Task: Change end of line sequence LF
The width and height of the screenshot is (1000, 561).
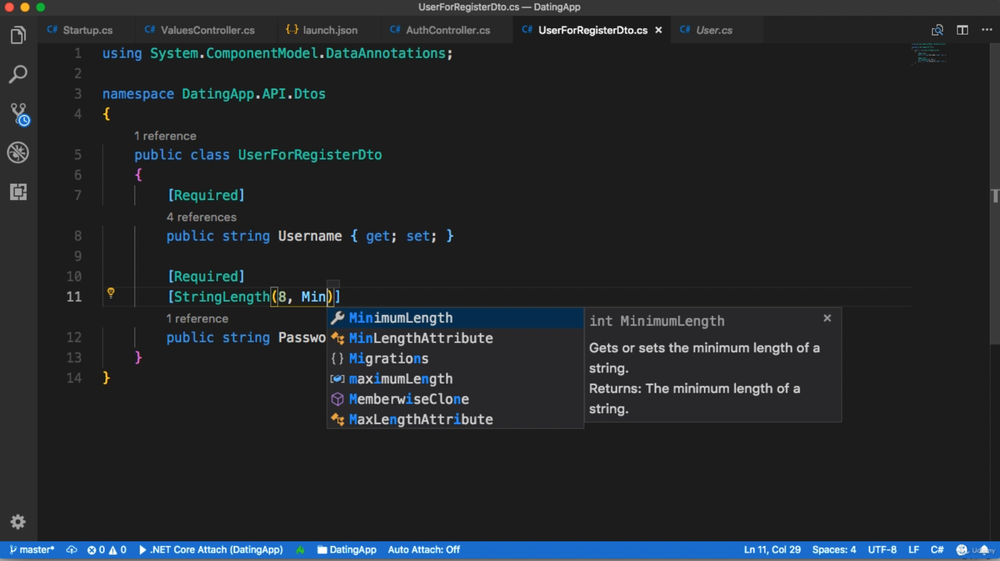Action: tap(913, 550)
